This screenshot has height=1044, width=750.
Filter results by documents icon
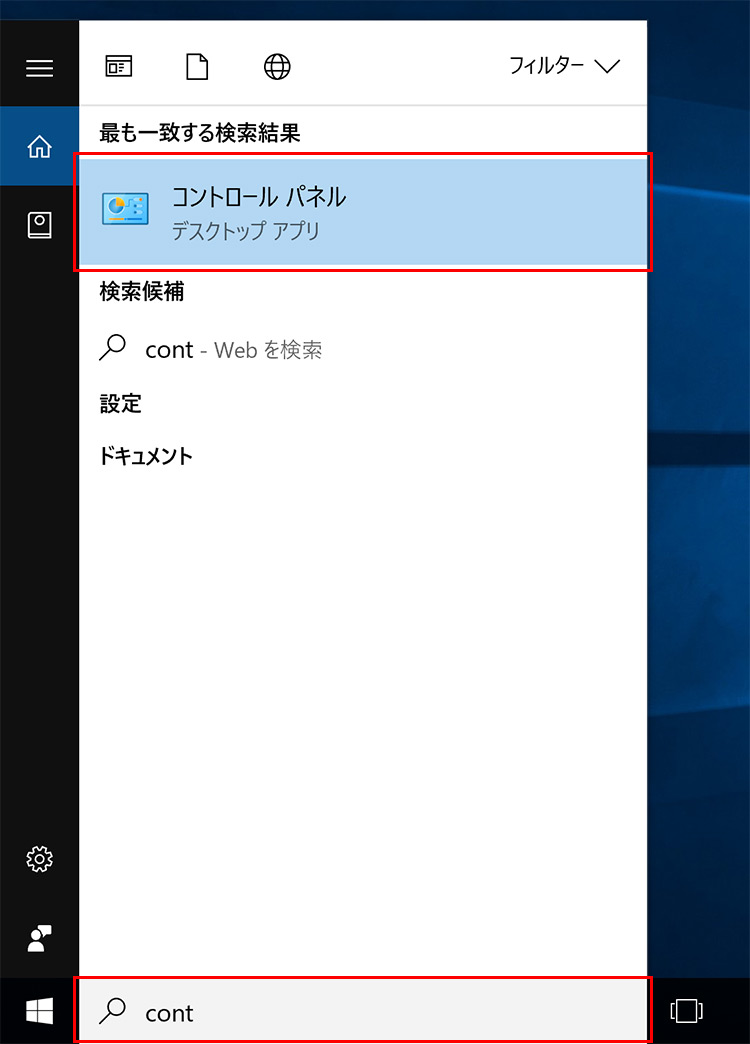(198, 67)
